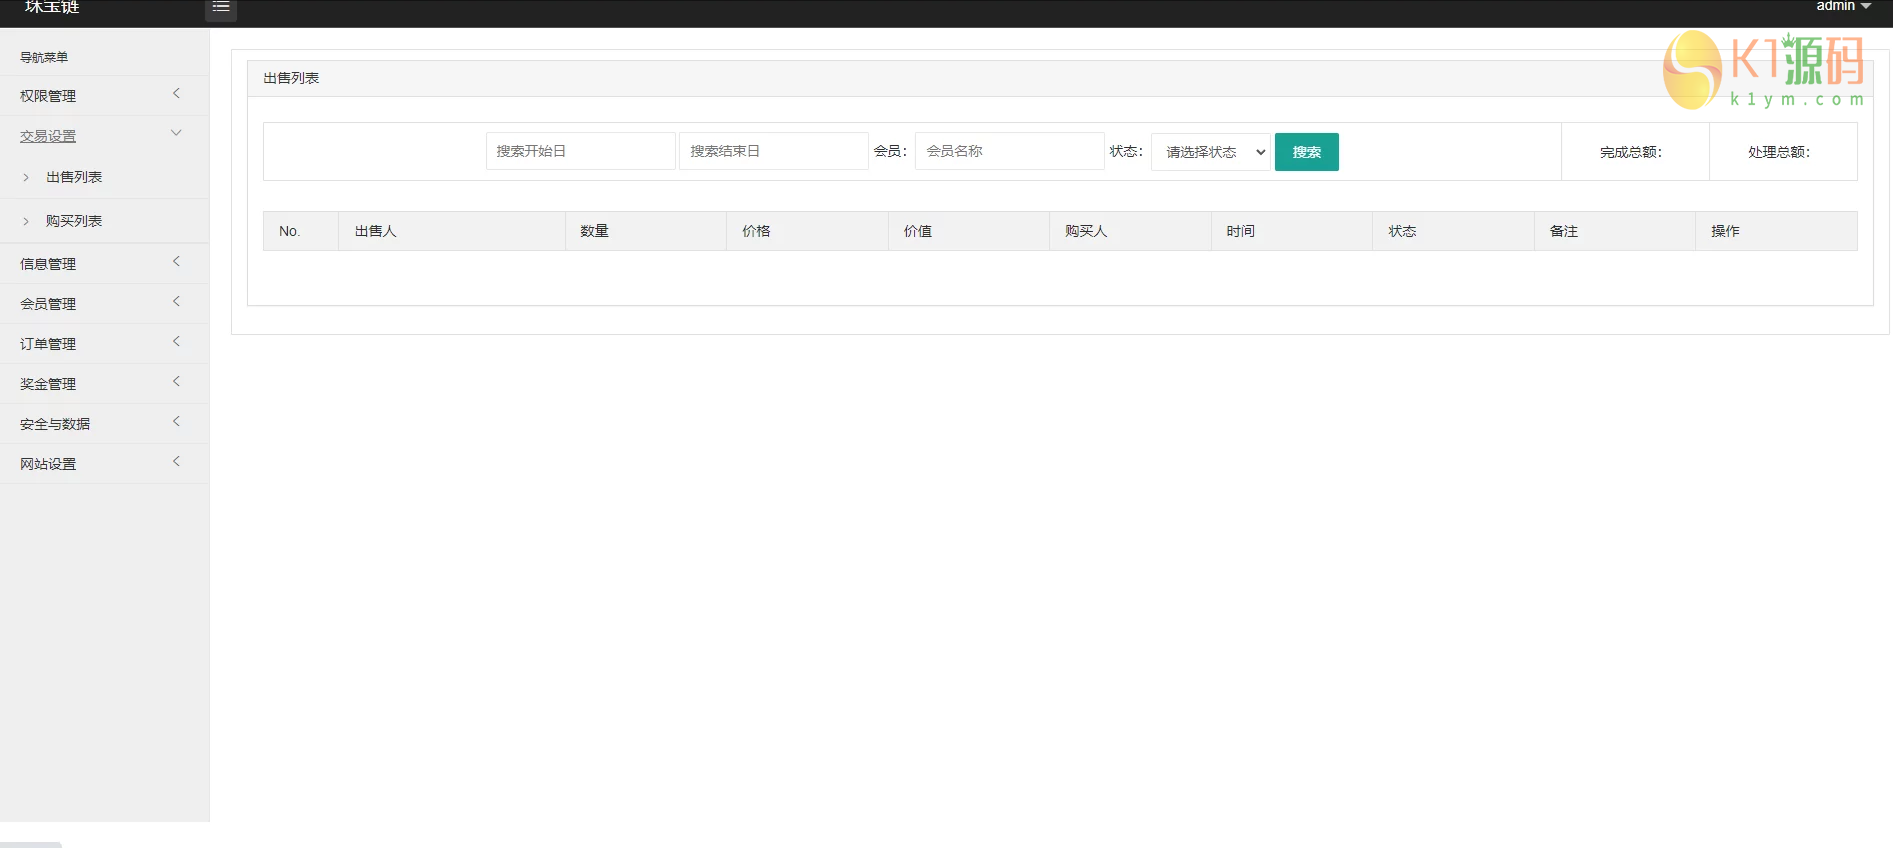The width and height of the screenshot is (1893, 848).
Task: Expand the 权限管理 menu
Action: tap(104, 96)
